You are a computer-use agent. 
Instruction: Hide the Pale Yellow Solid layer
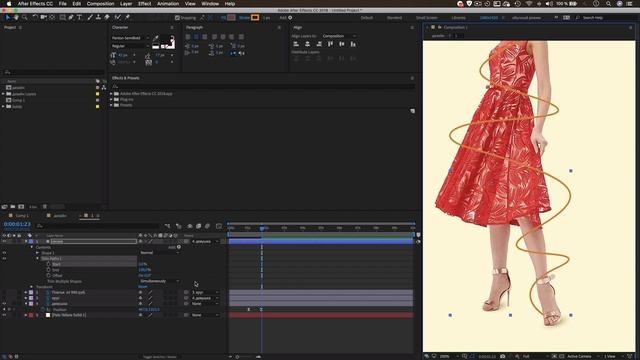coord(4,315)
